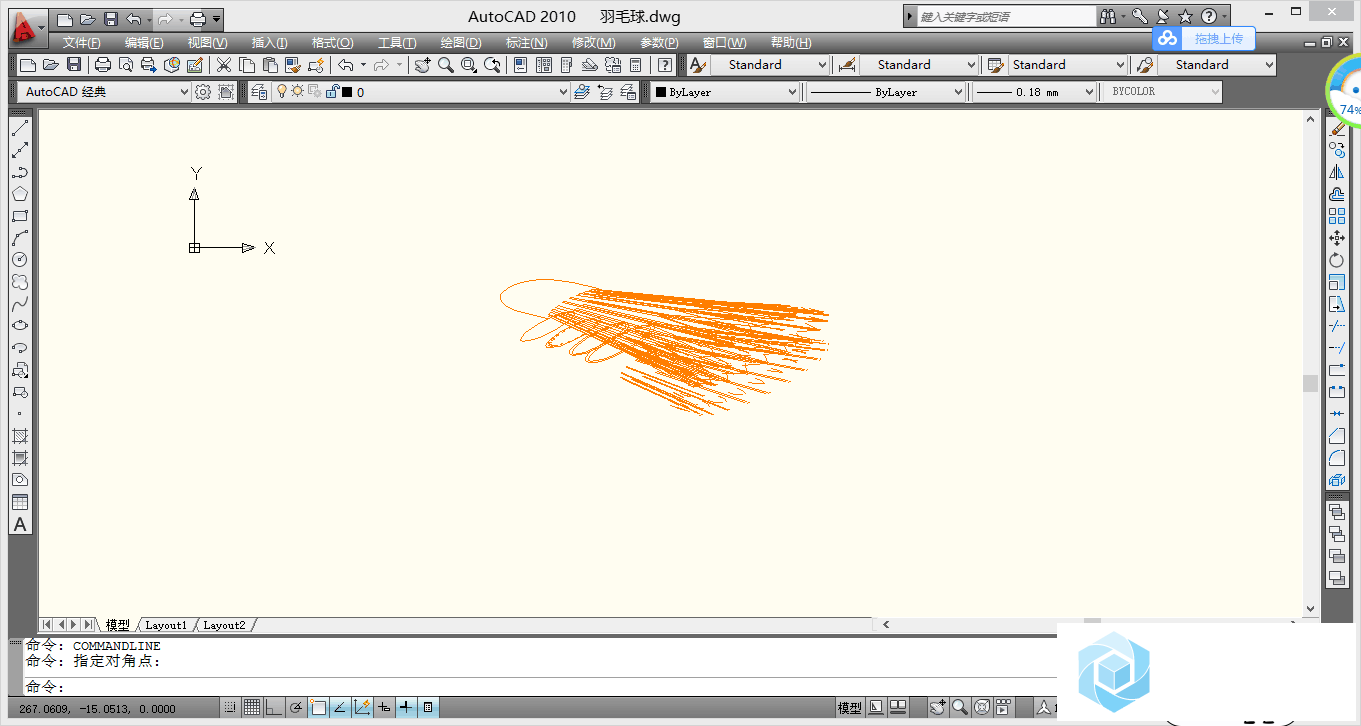Screen dimensions: 1361x726
Task: Click the Plot (print) icon
Action: point(103,65)
